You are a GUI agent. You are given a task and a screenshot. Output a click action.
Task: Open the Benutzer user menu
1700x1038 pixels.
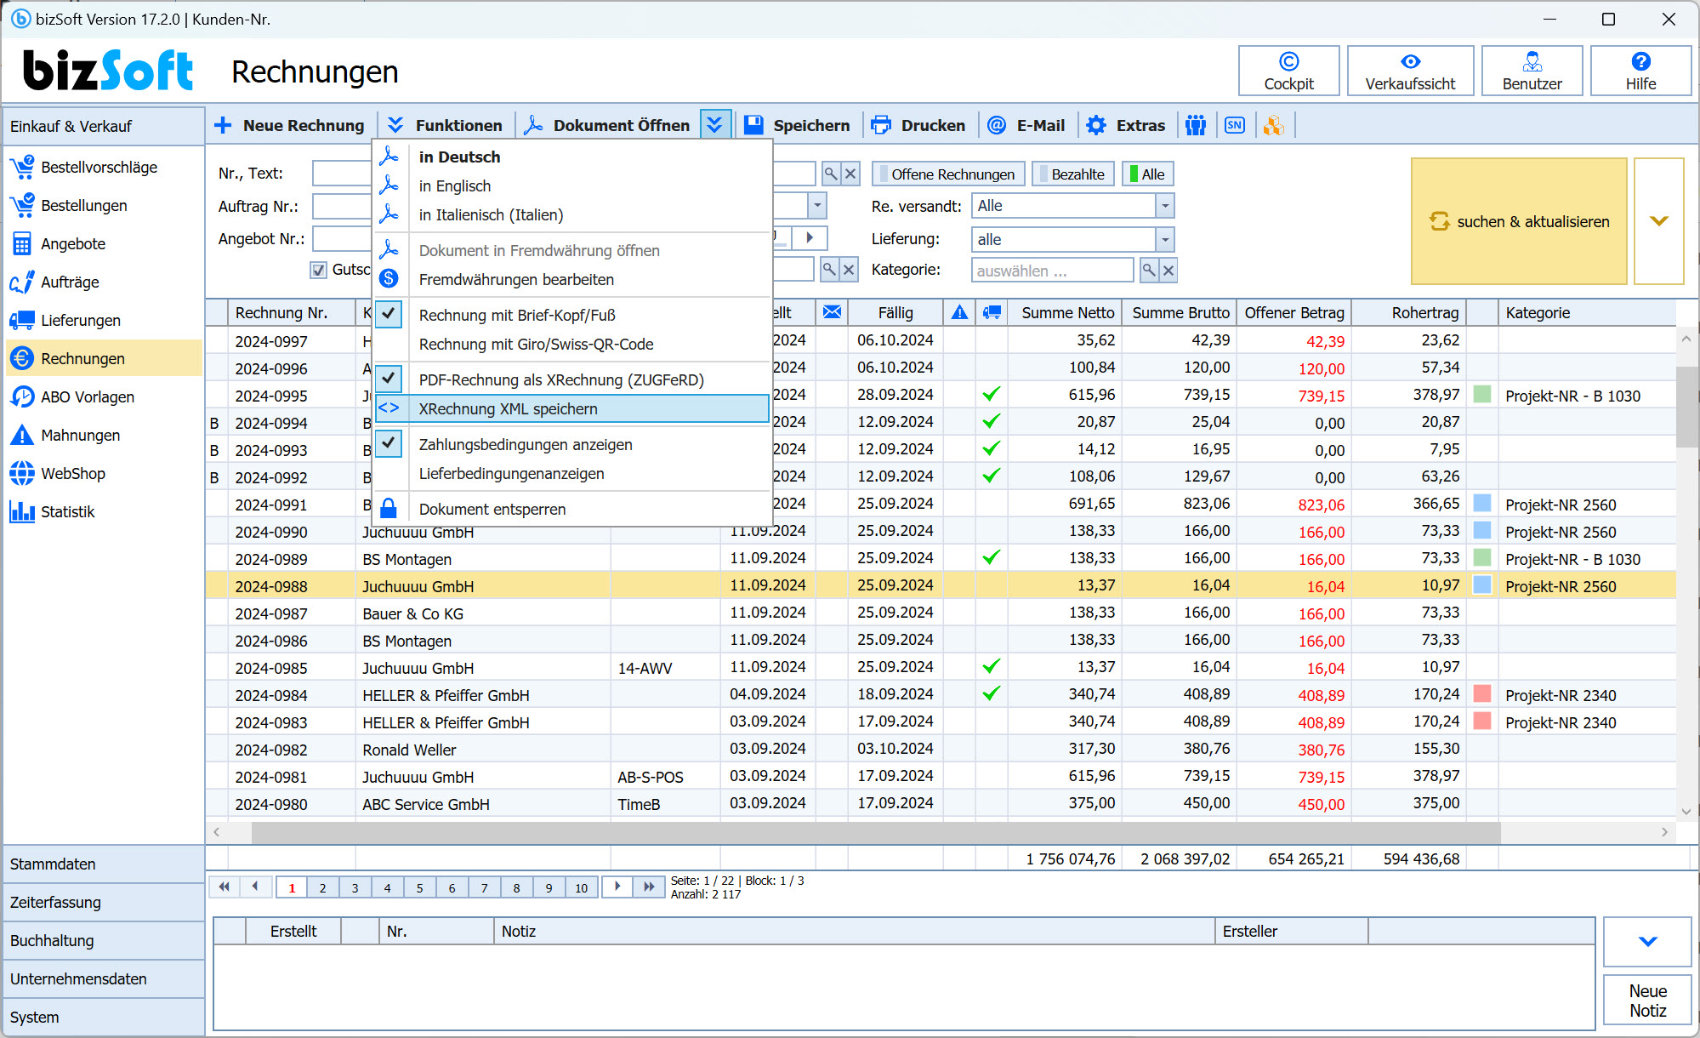[1531, 71]
